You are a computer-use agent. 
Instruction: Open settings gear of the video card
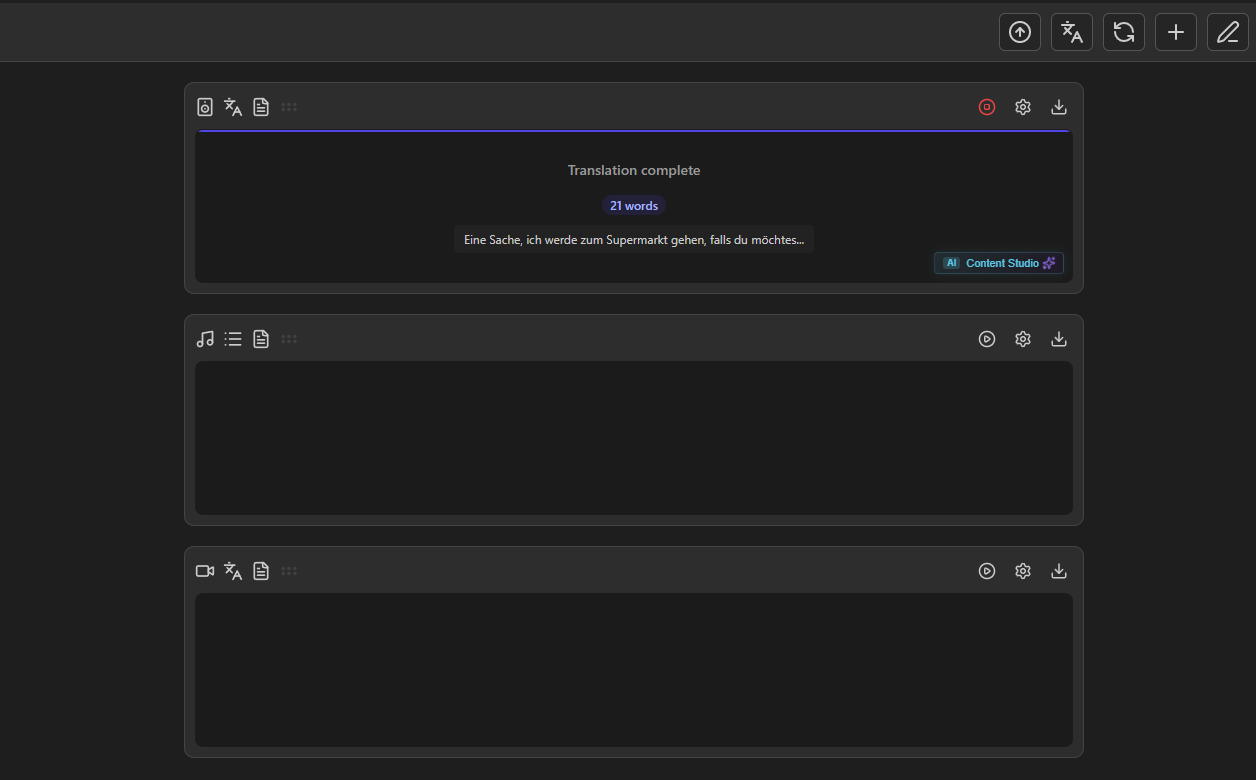click(x=1023, y=571)
